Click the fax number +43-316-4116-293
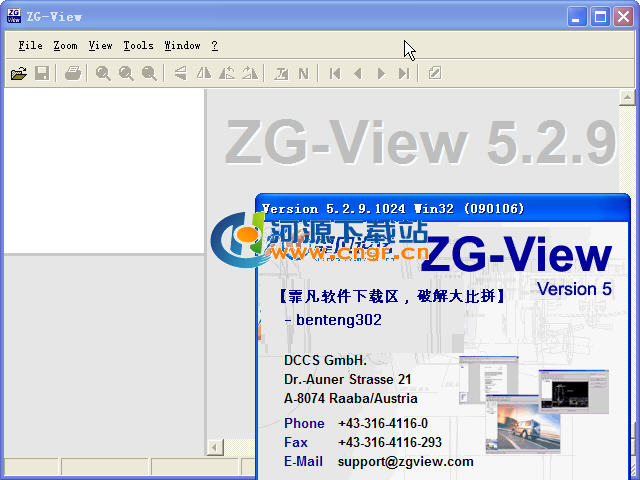Viewport: 640px width, 480px height. pyautogui.click(x=389, y=442)
